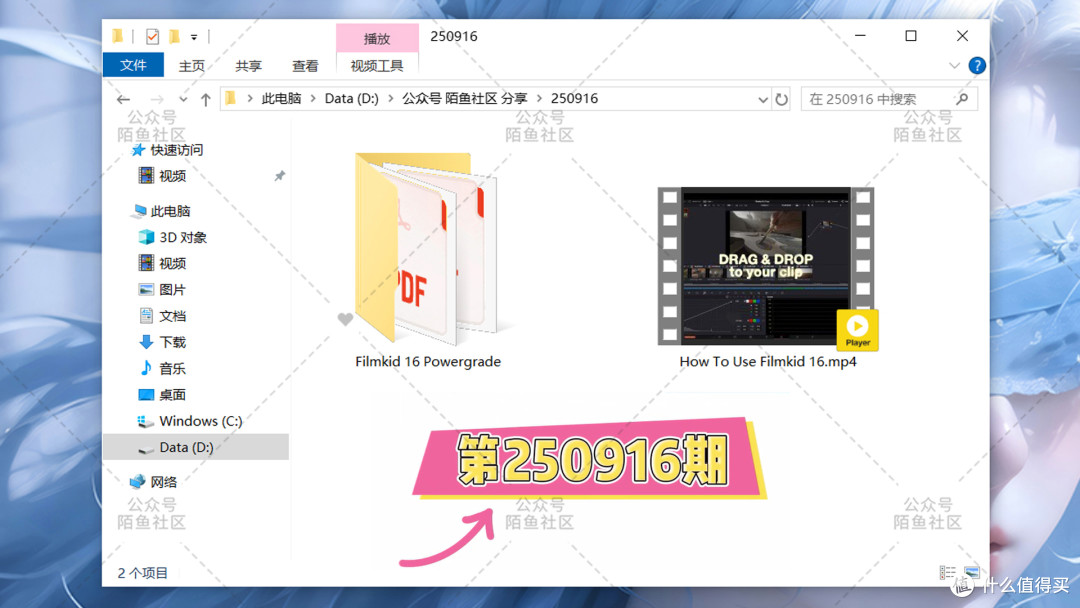Click Data (D:) breadcrumb in address bar
This screenshot has width=1080, height=608.
[351, 98]
